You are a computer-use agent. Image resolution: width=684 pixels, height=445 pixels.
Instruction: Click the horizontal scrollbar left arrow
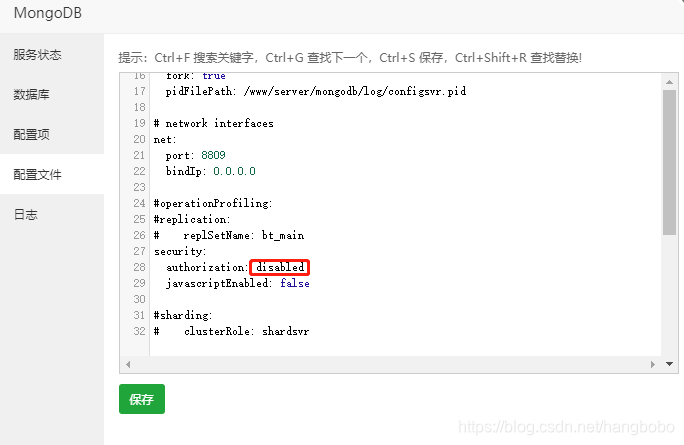[x=128, y=364]
